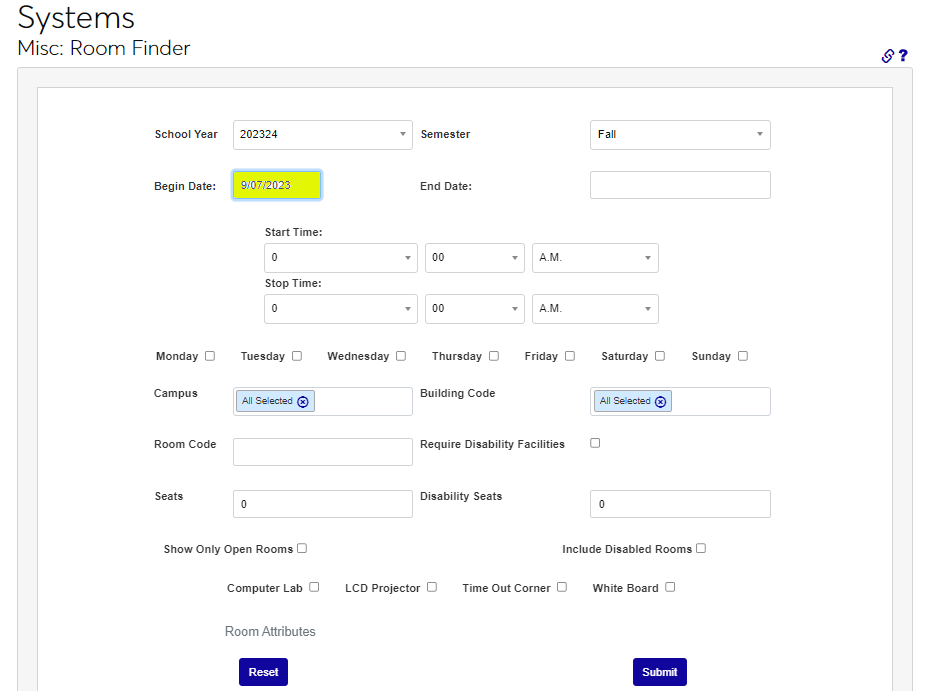Check Show Only Open Rooms
The width and height of the screenshot is (929, 691).
coord(302,548)
